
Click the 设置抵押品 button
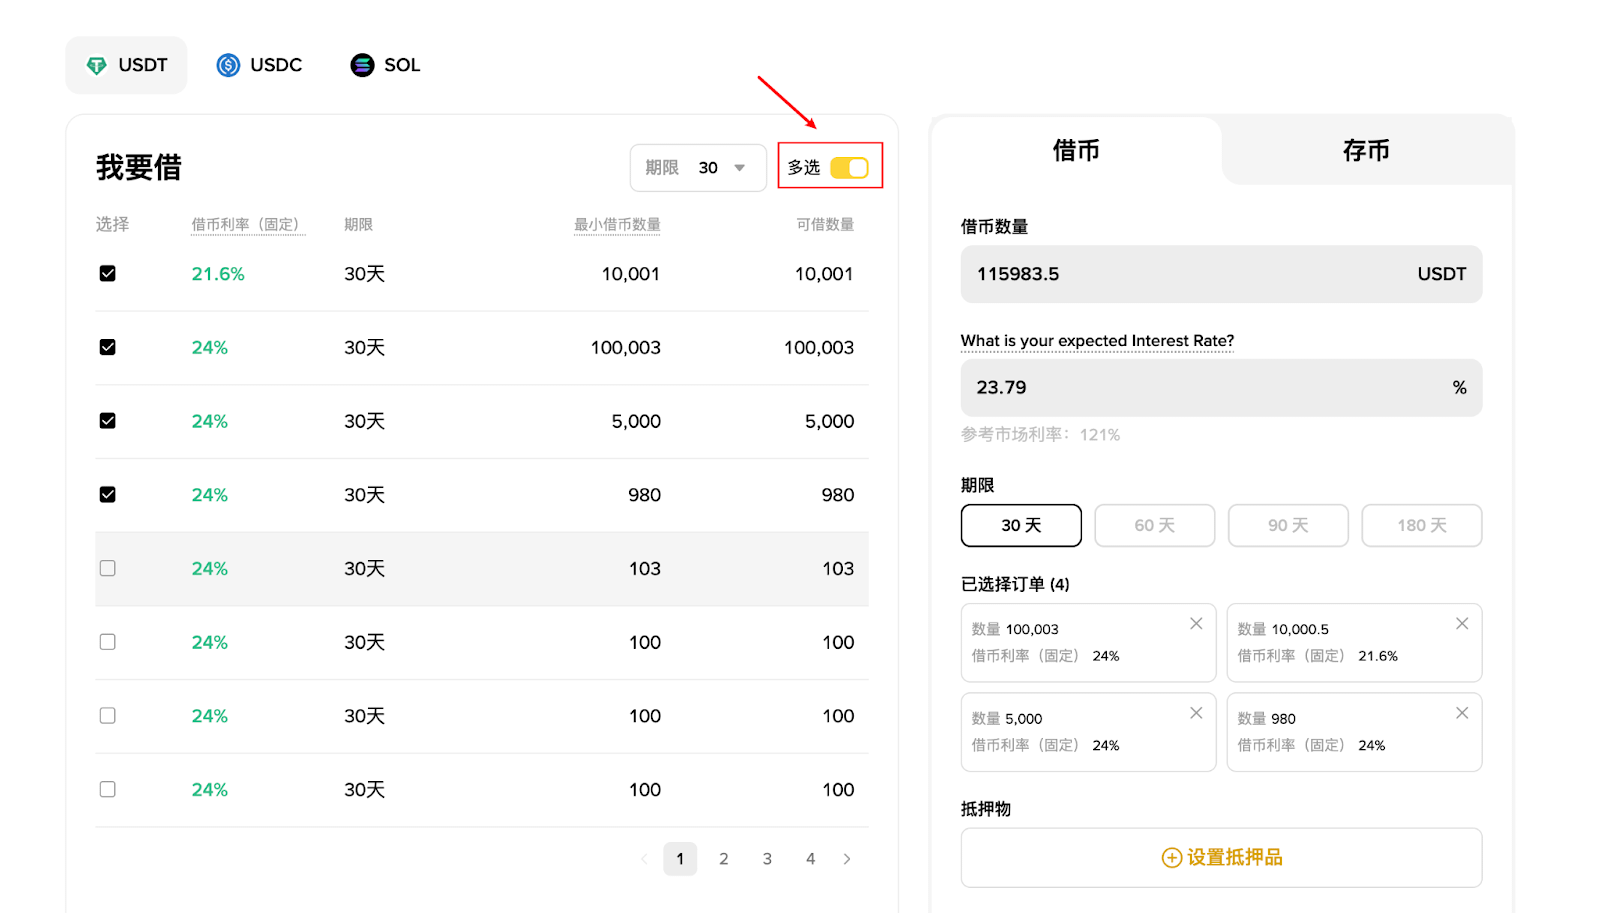point(1221,858)
